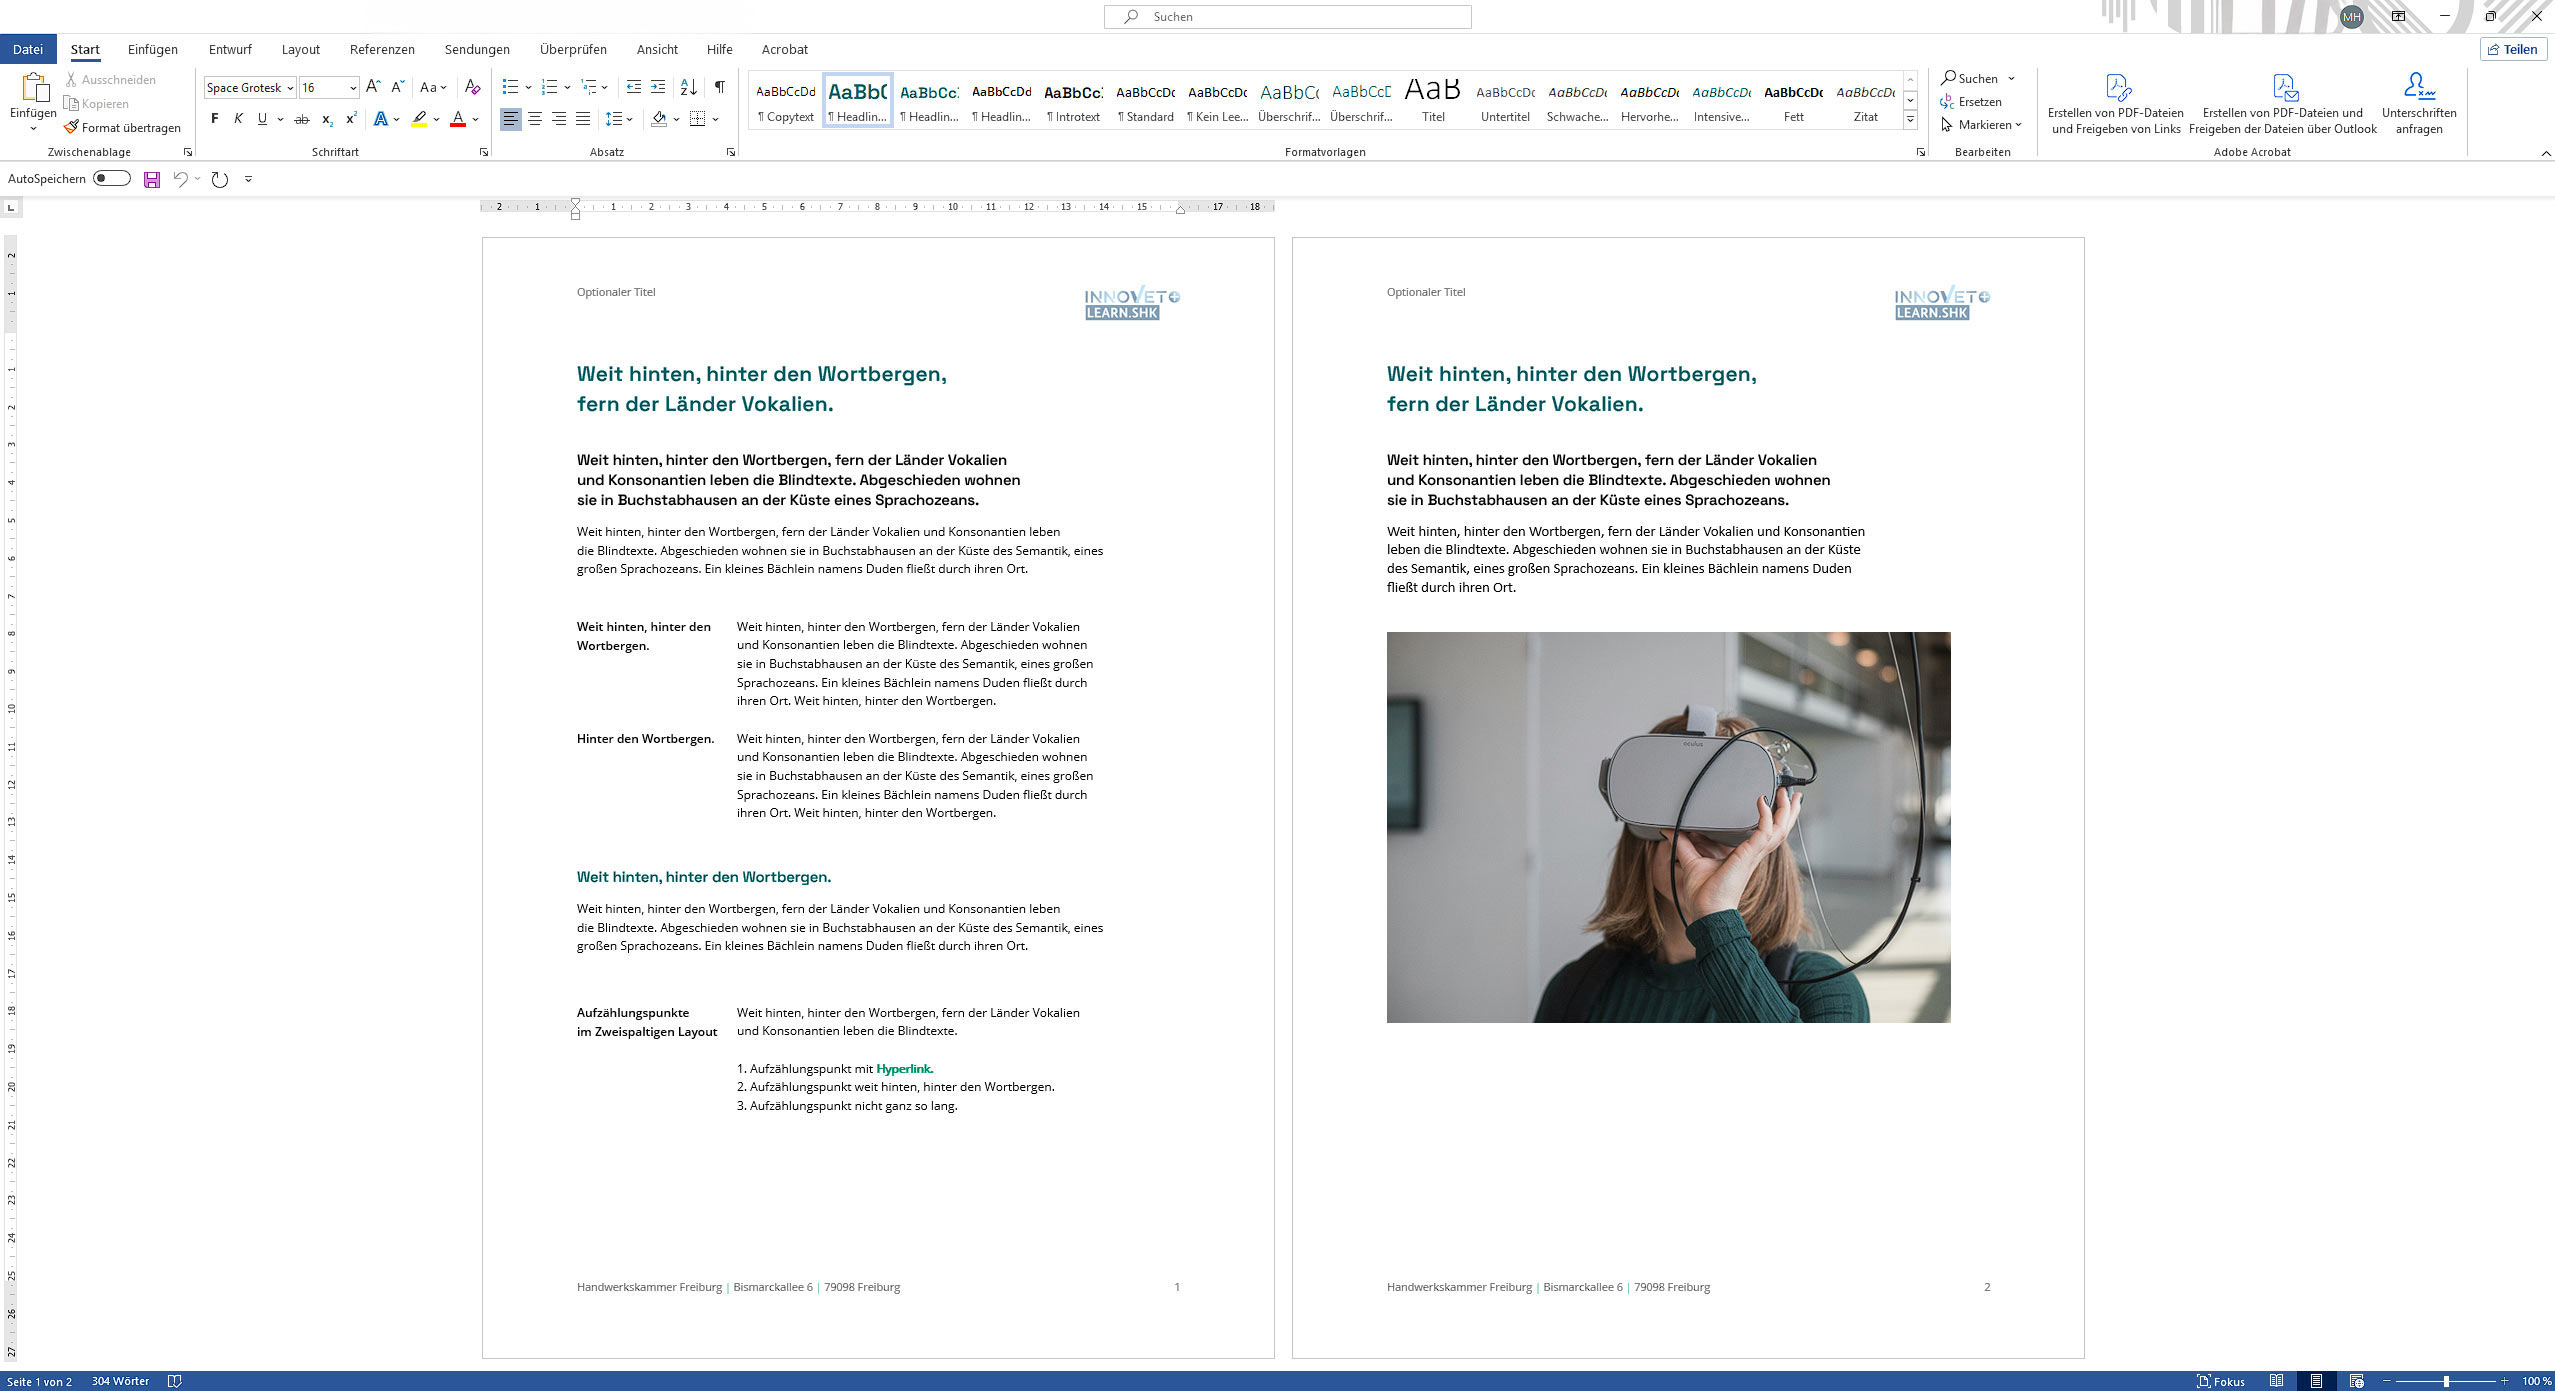Click the zoom slider in the status bar
The height and width of the screenshot is (1391, 2555).
click(x=2446, y=1381)
